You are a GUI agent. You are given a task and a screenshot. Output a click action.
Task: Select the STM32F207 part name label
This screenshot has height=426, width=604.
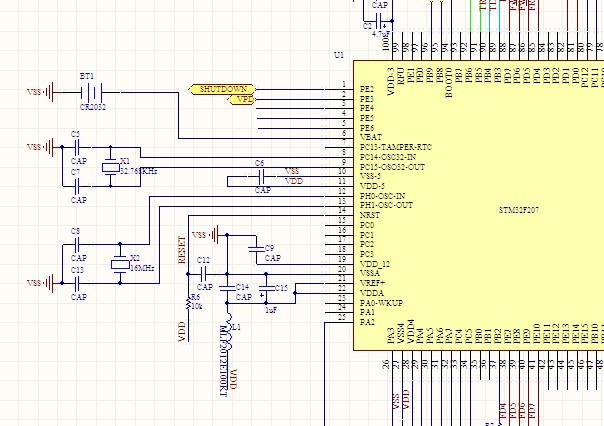(x=519, y=210)
